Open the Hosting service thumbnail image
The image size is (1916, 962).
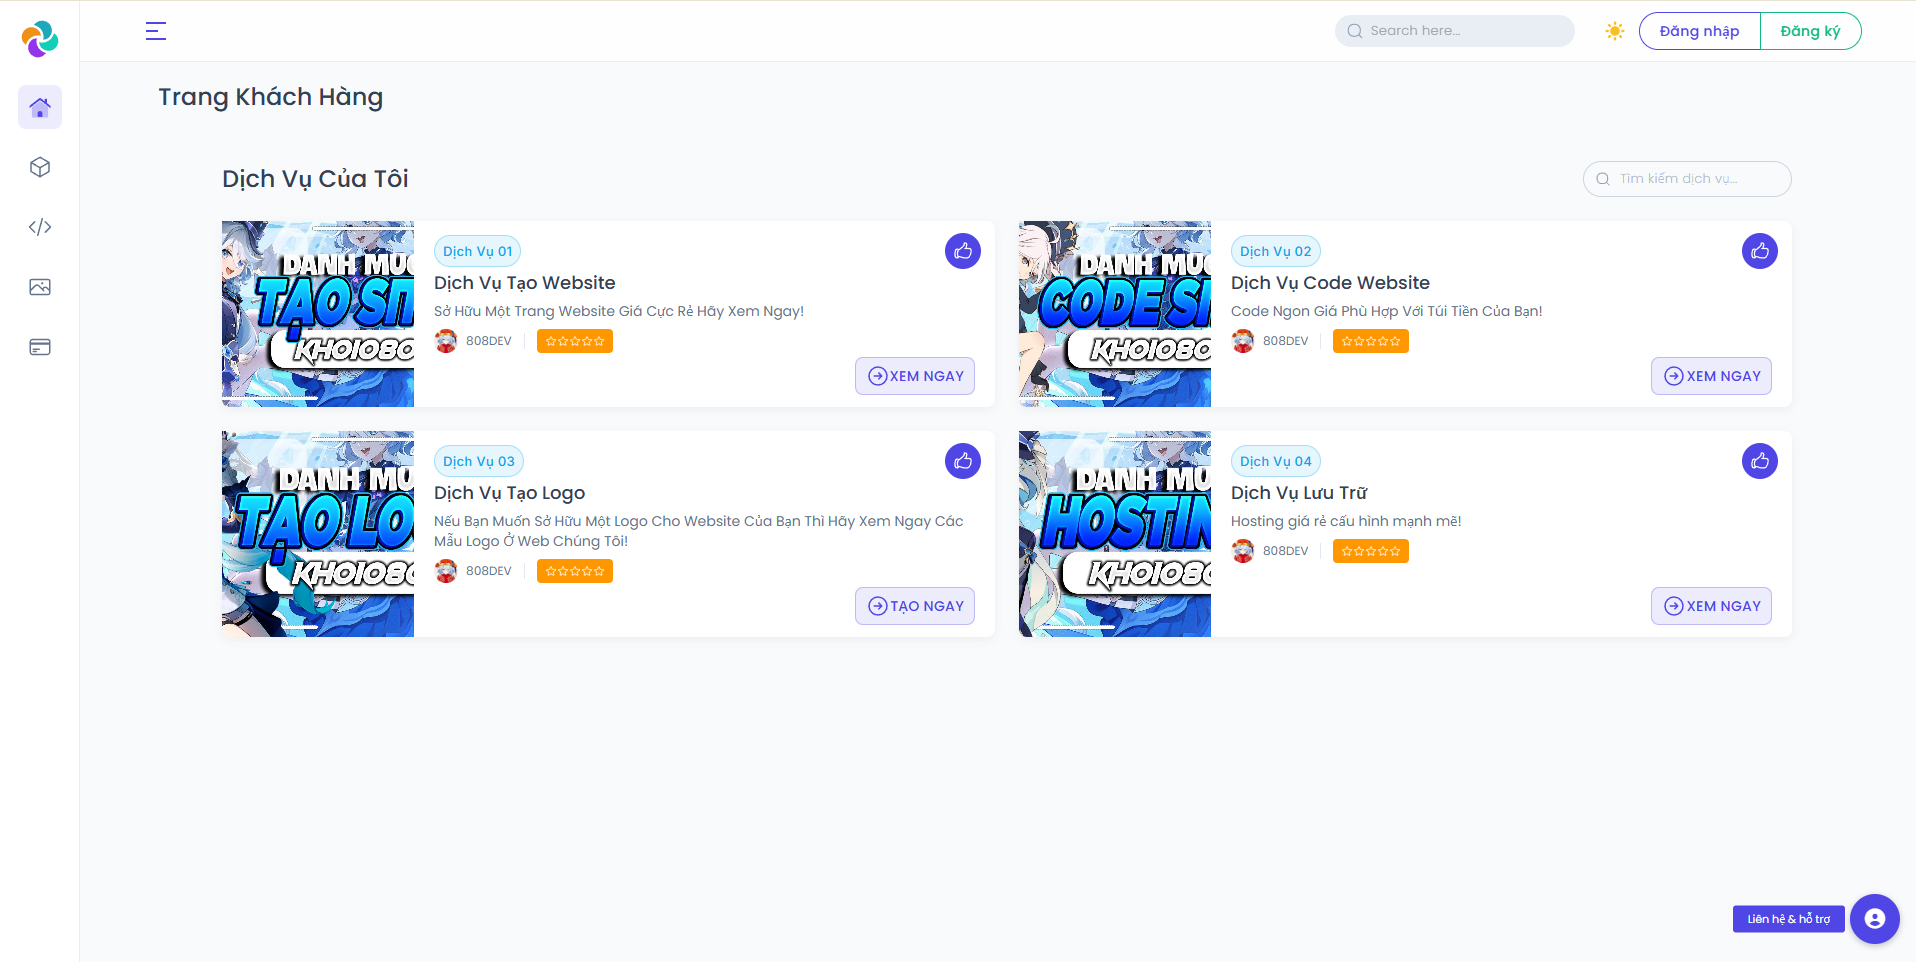(1114, 533)
